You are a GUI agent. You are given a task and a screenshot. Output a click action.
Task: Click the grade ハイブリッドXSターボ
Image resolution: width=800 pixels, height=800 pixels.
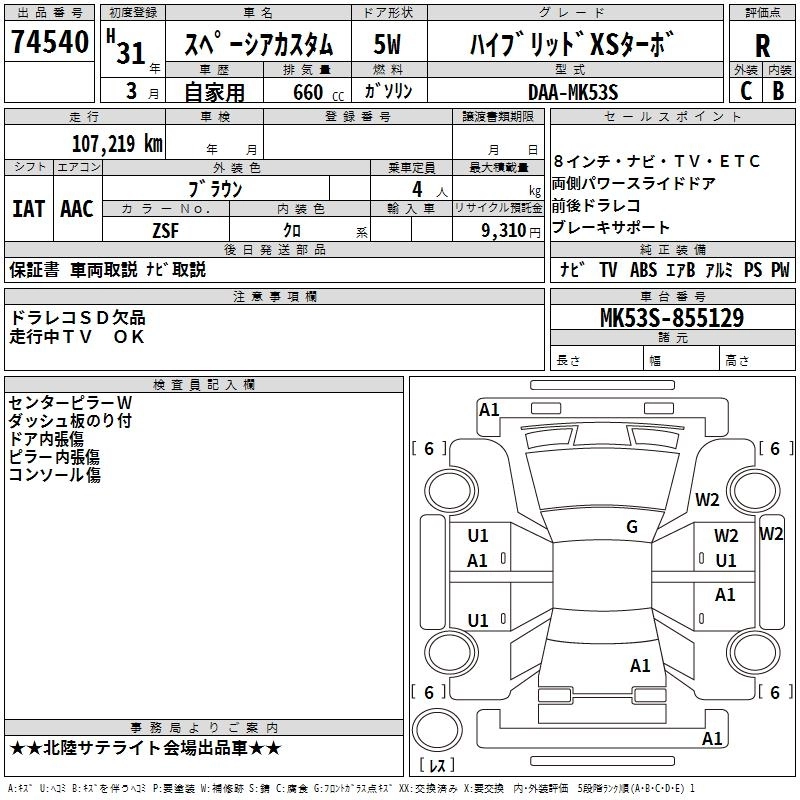[x=572, y=44]
